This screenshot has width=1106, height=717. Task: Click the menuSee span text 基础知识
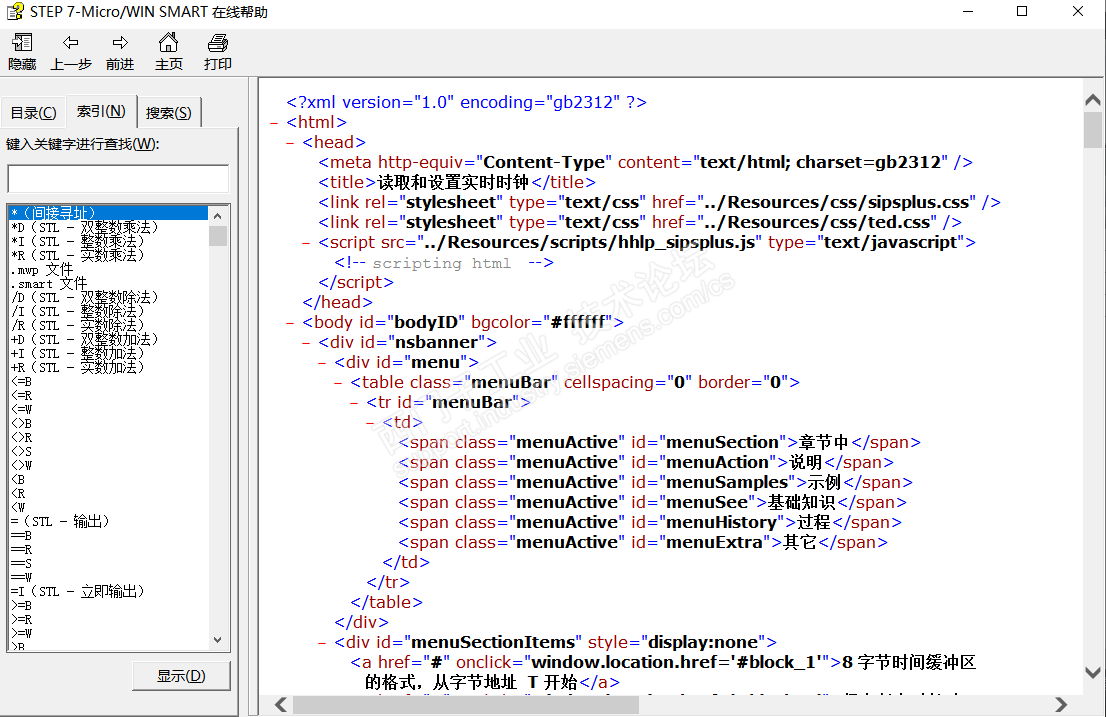(801, 502)
